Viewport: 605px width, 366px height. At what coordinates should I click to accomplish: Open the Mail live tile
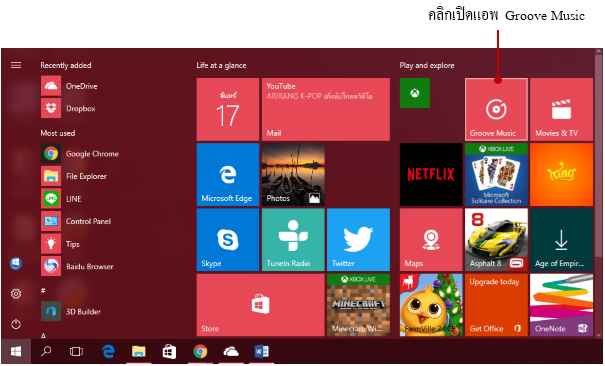326,110
